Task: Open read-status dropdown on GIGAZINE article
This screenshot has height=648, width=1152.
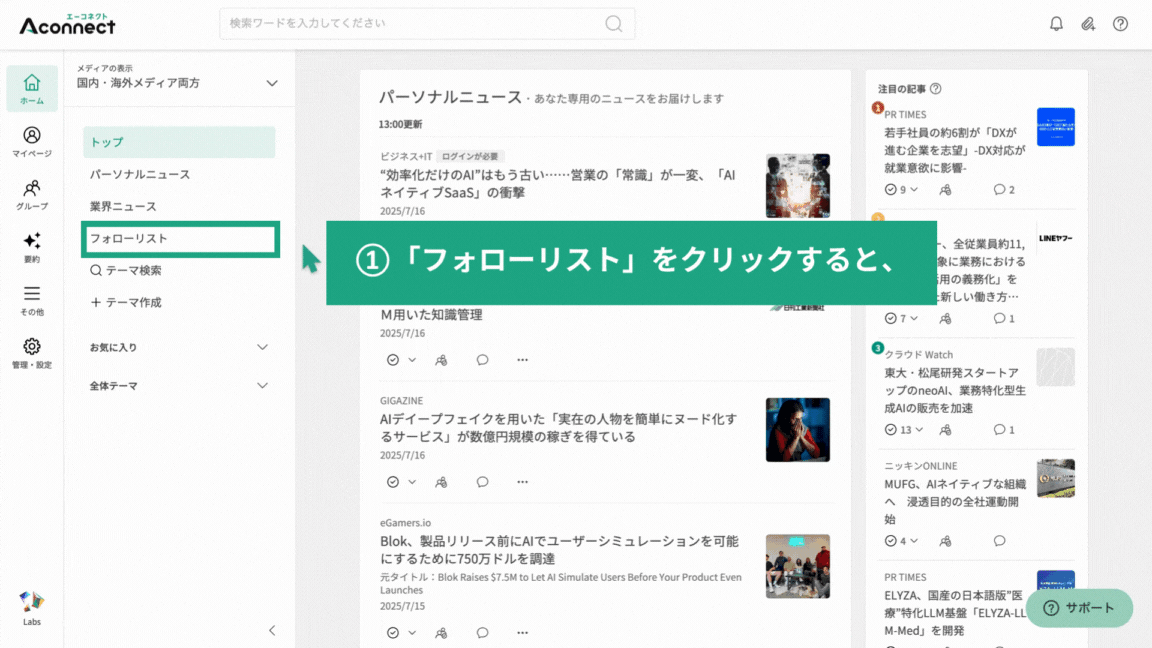Action: click(412, 482)
